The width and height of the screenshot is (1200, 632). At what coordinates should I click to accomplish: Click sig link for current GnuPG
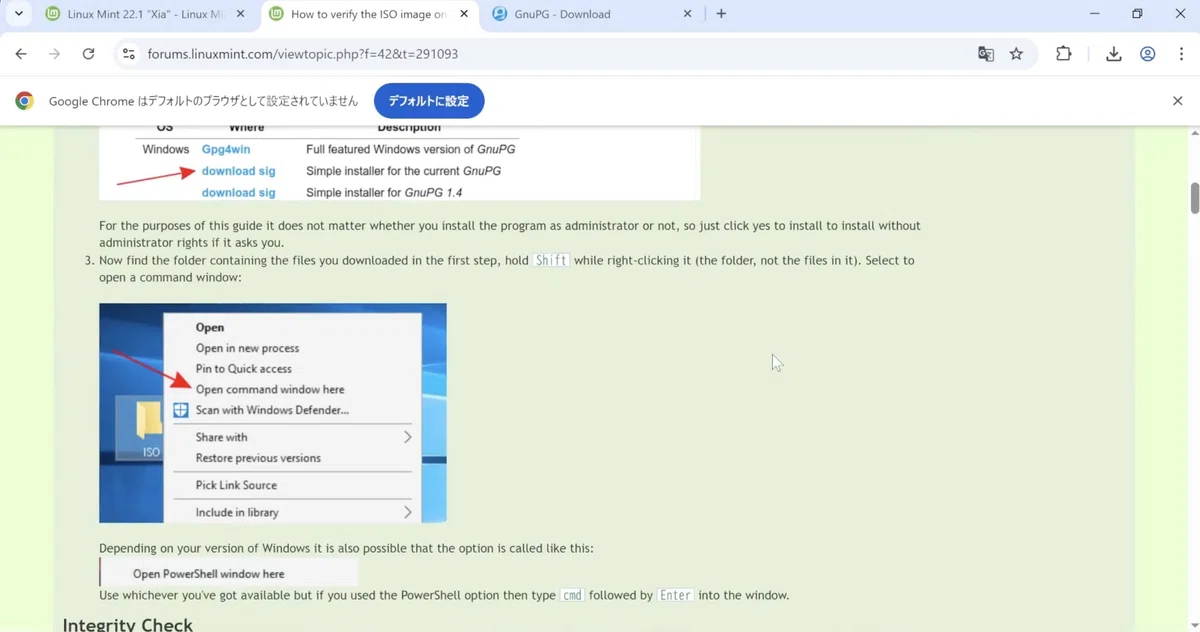[x=267, y=171]
